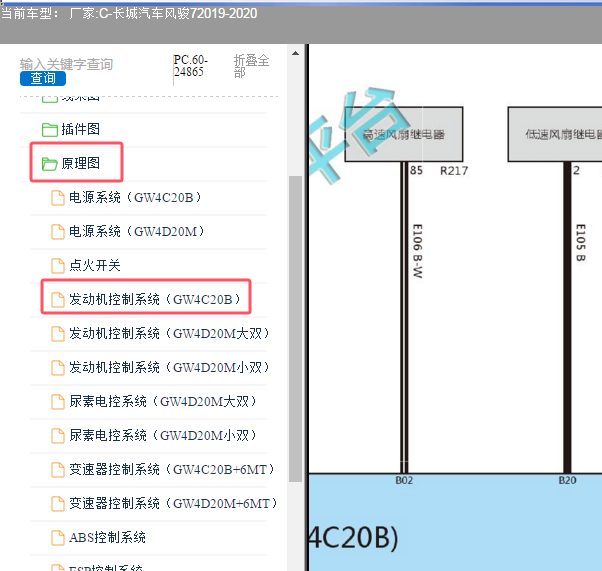Click file icon beside 发动机控制系统（GW4D20M小双）
The width and height of the screenshot is (602, 571).
pyautogui.click(x=58, y=368)
